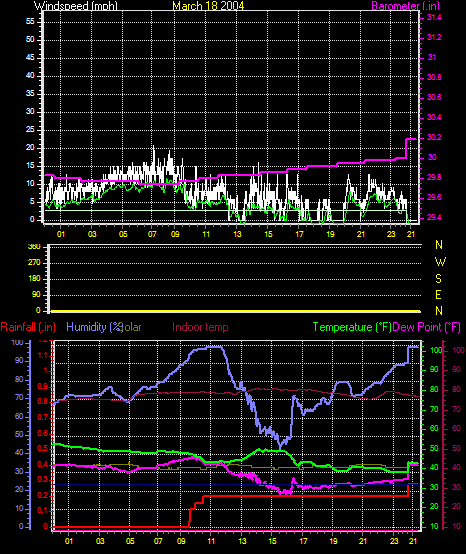The image size is (466, 554).
Task: Click the 13 hour marker under the wind chart
Action: (237, 234)
